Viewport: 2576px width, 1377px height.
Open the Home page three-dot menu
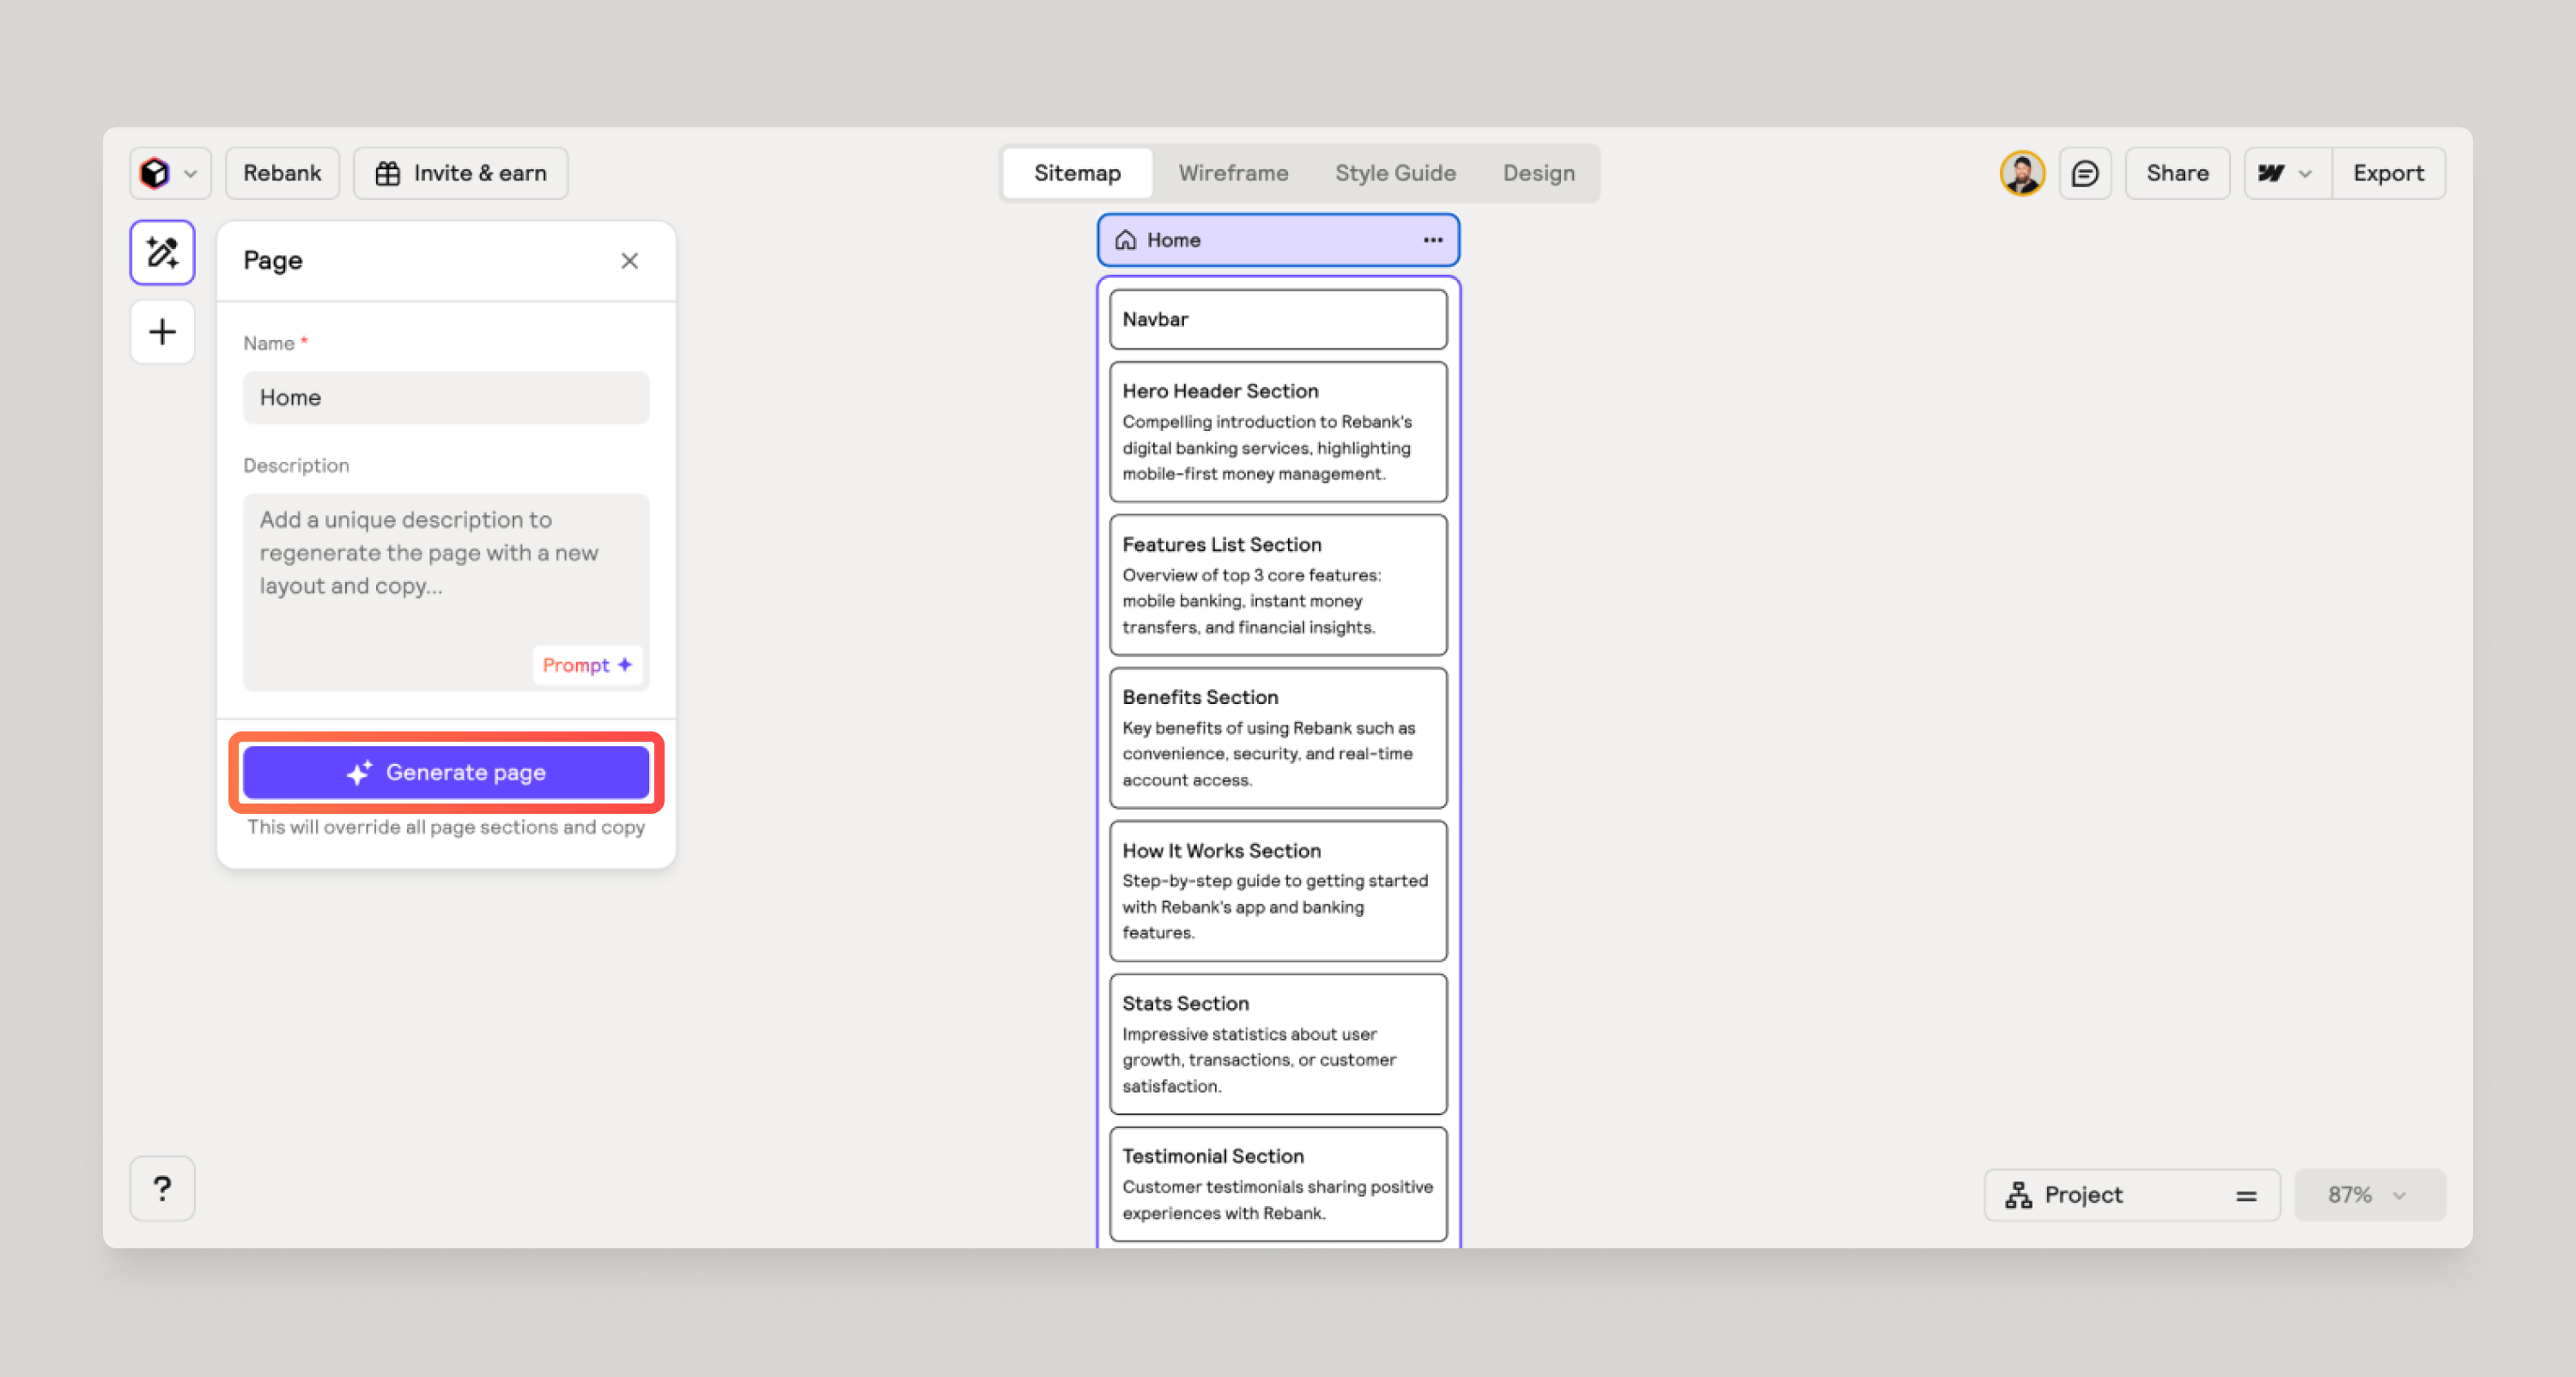[1432, 240]
